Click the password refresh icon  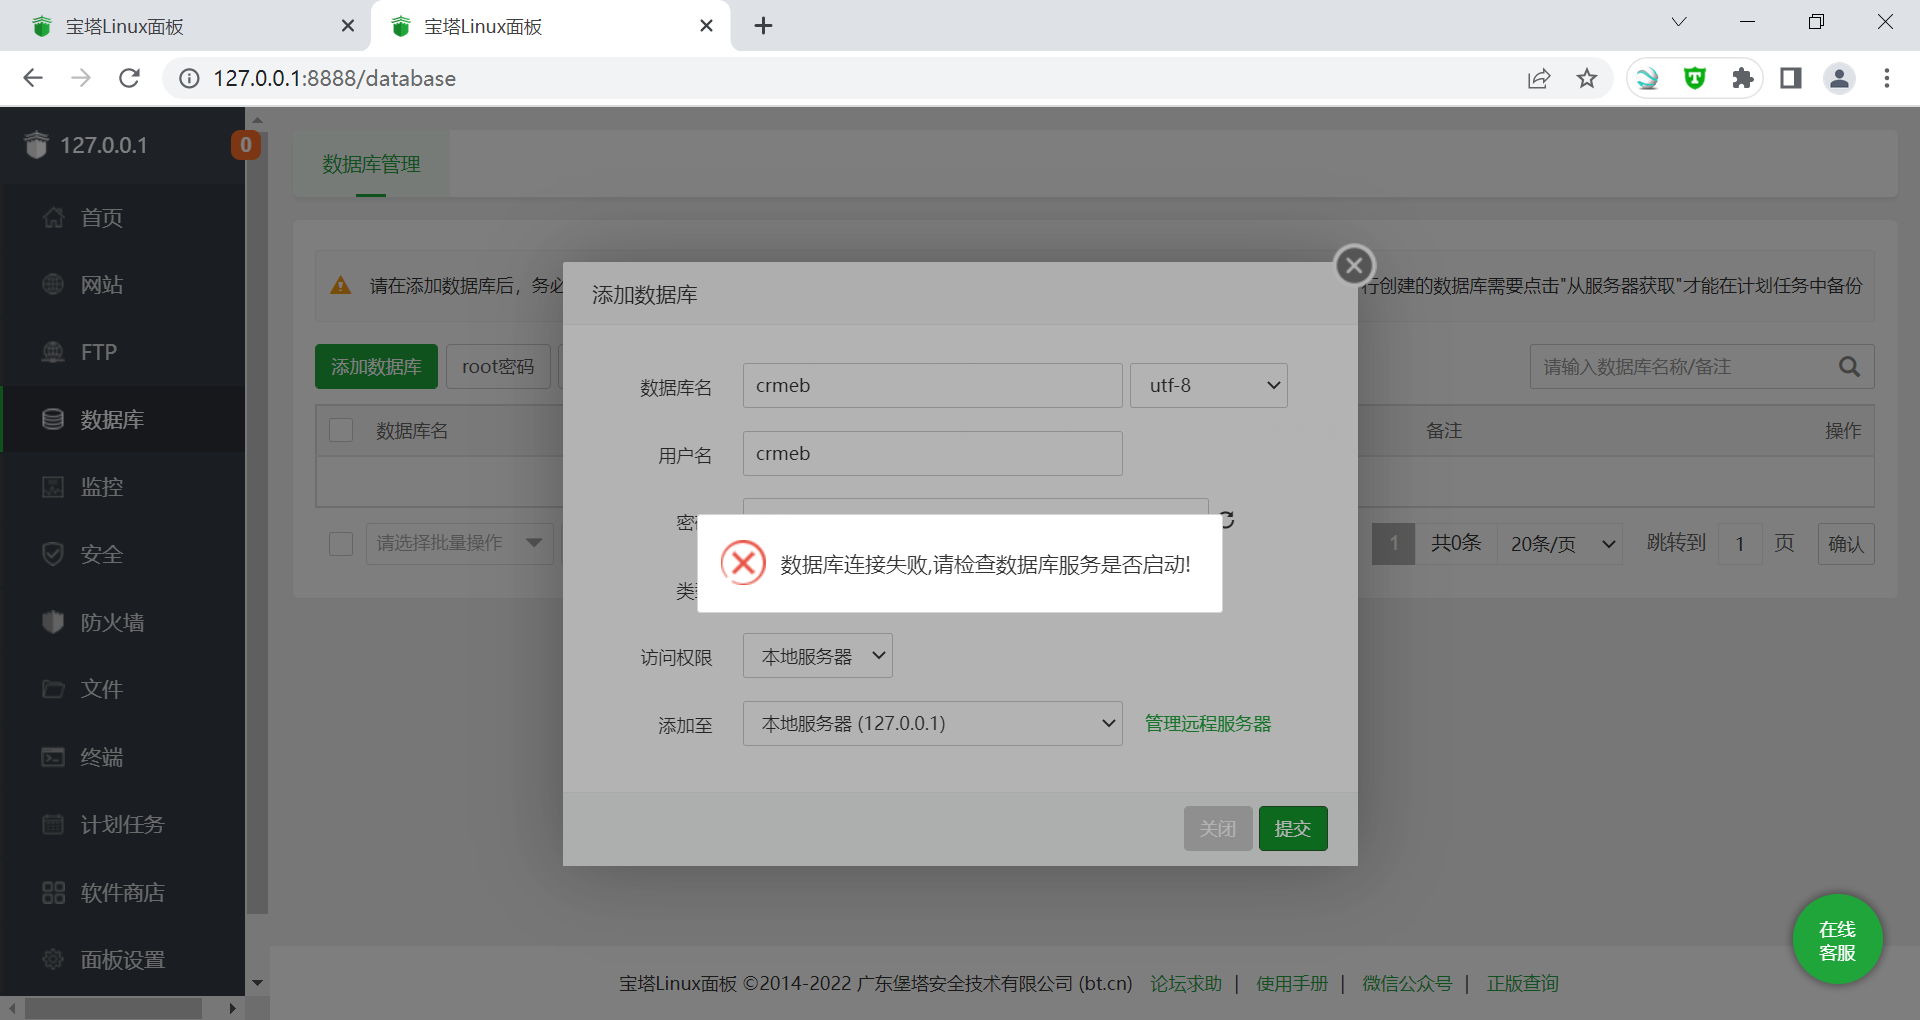point(1228,519)
